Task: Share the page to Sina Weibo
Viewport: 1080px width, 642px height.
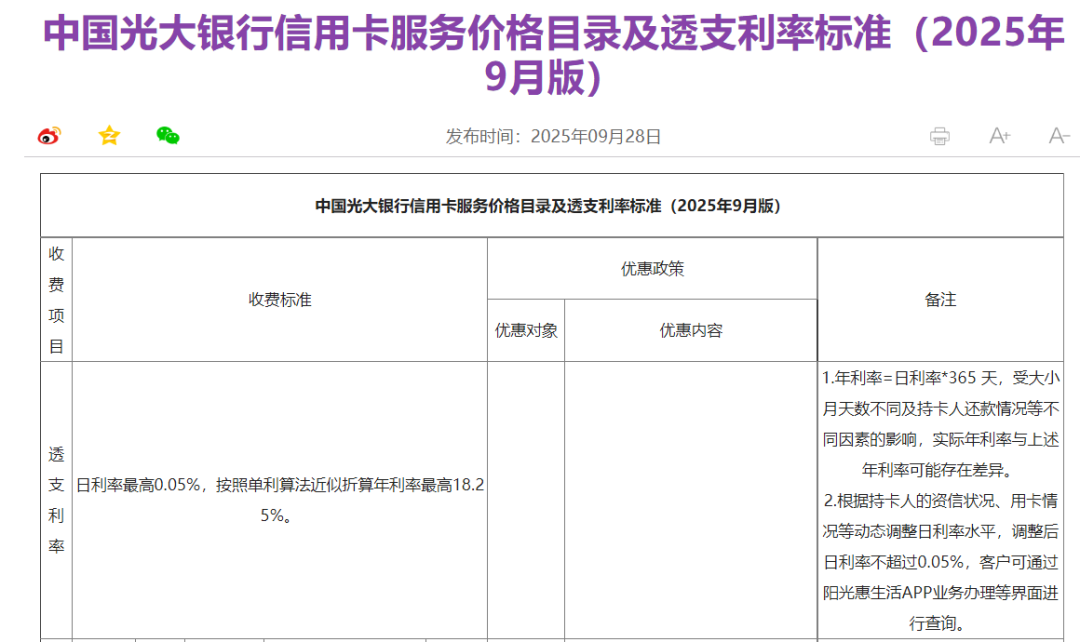Action: click(x=49, y=136)
